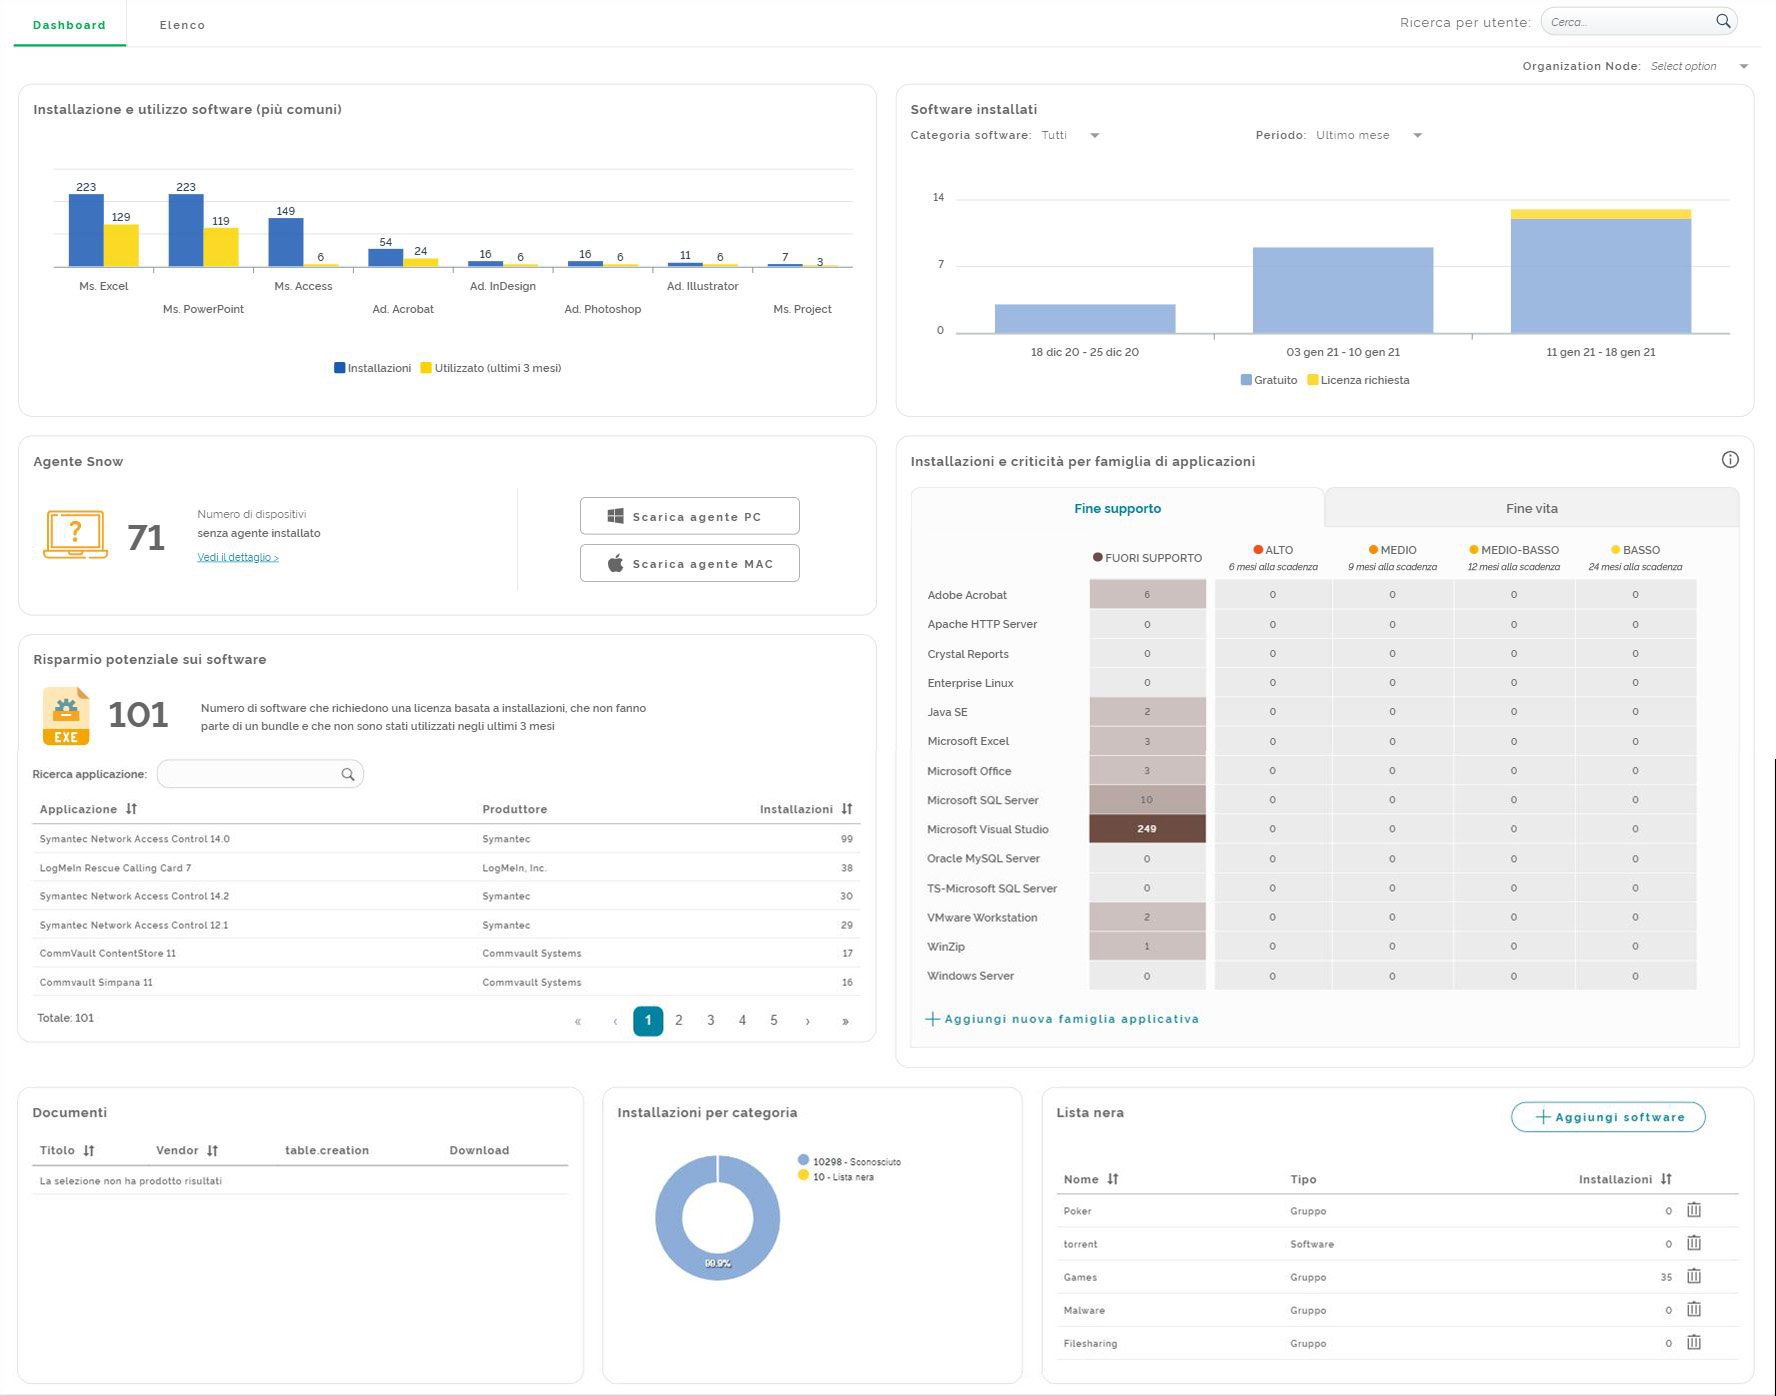
Task: Click Scarica agente PC button
Action: [690, 516]
